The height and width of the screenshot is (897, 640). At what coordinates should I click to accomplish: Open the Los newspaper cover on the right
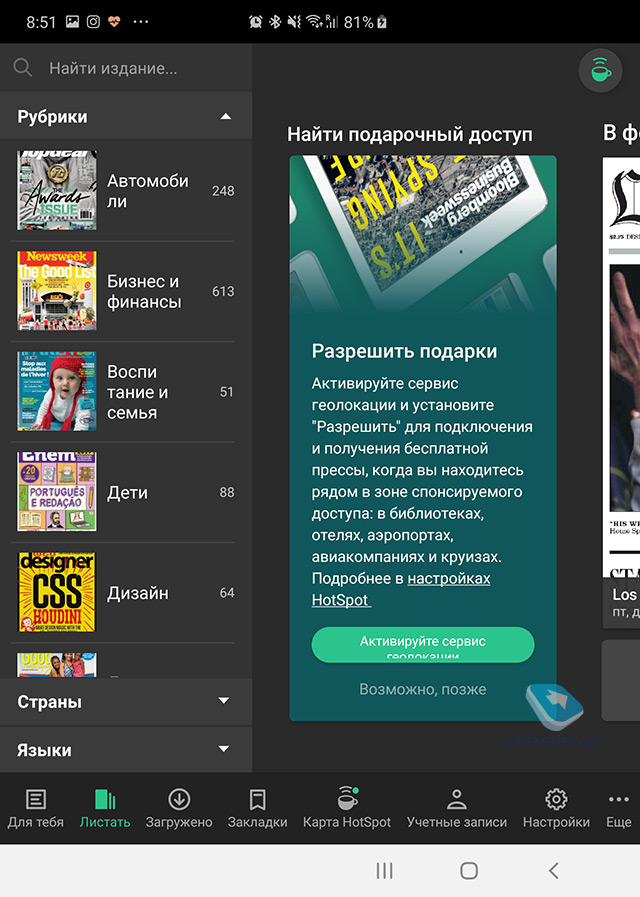pos(621,392)
